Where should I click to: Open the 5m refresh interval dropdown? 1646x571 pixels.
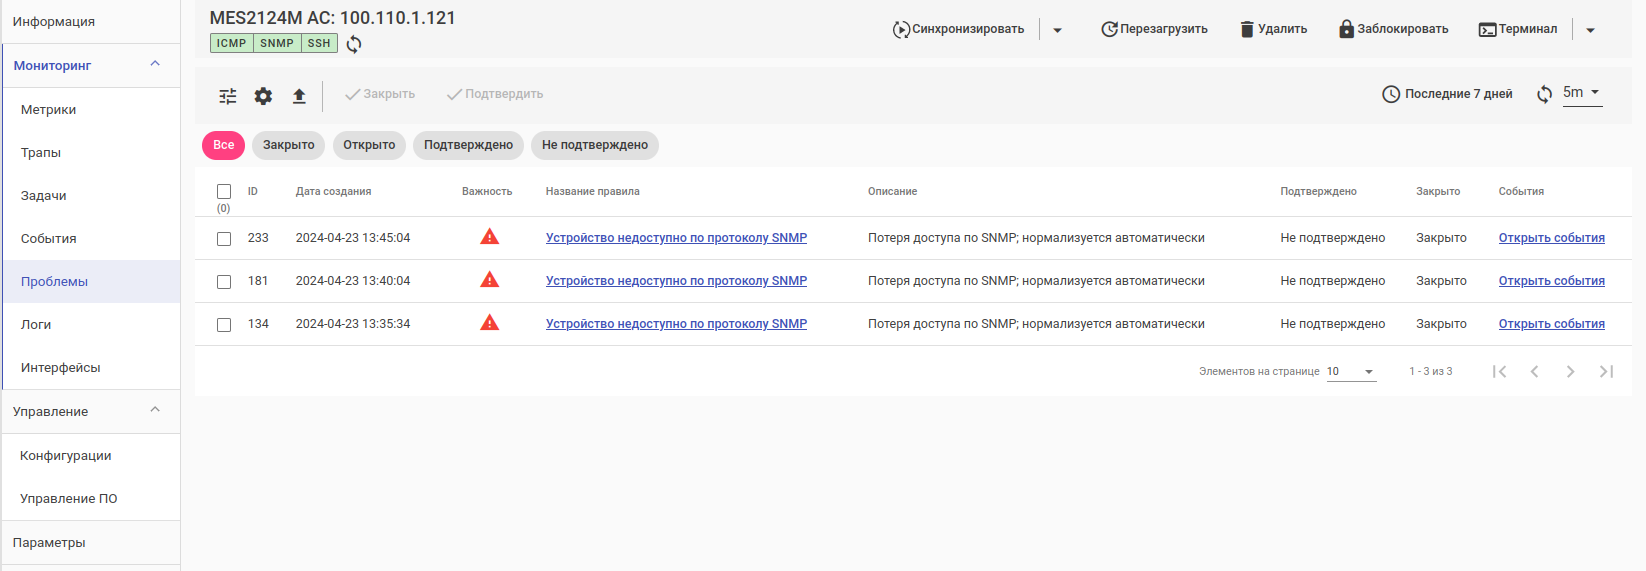pos(1582,93)
